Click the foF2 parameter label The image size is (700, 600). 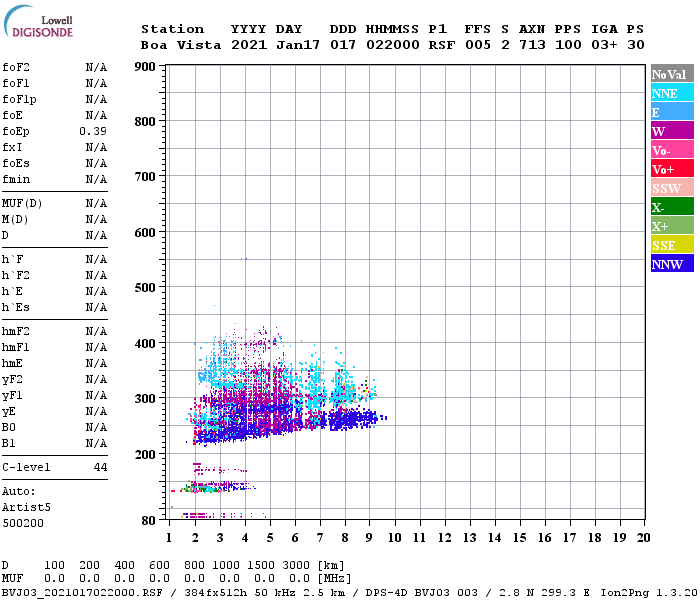point(16,67)
